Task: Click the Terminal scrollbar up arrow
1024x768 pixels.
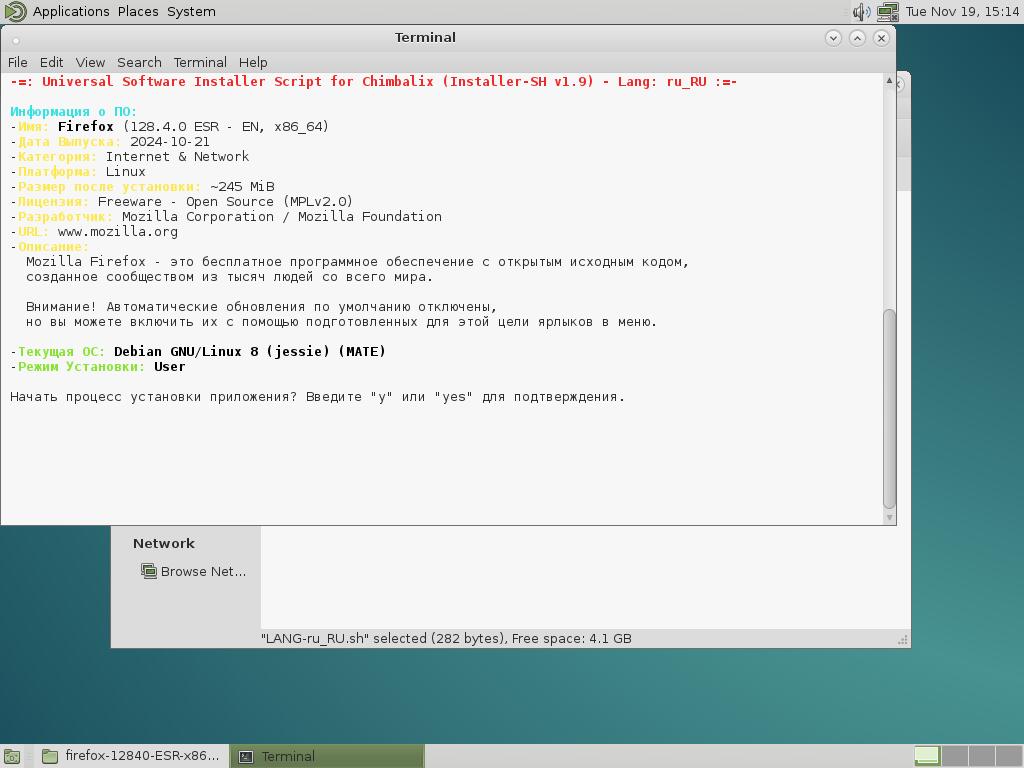Action: [889, 80]
